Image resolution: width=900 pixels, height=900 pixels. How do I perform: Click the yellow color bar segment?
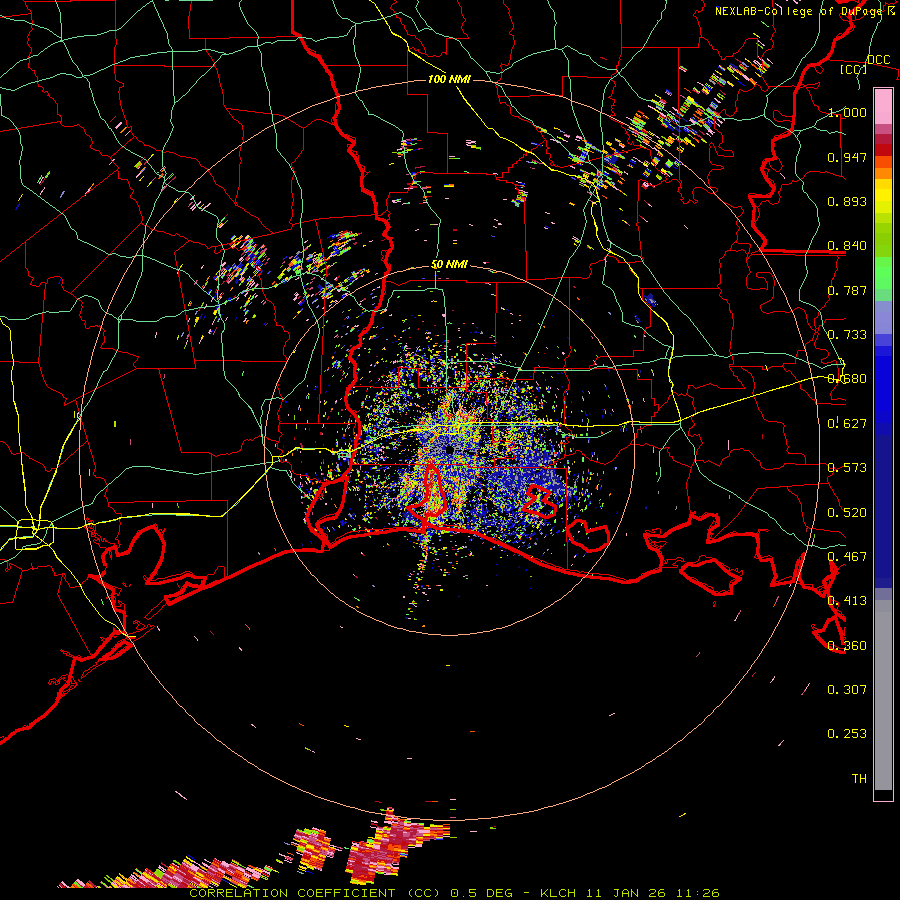pos(883,197)
